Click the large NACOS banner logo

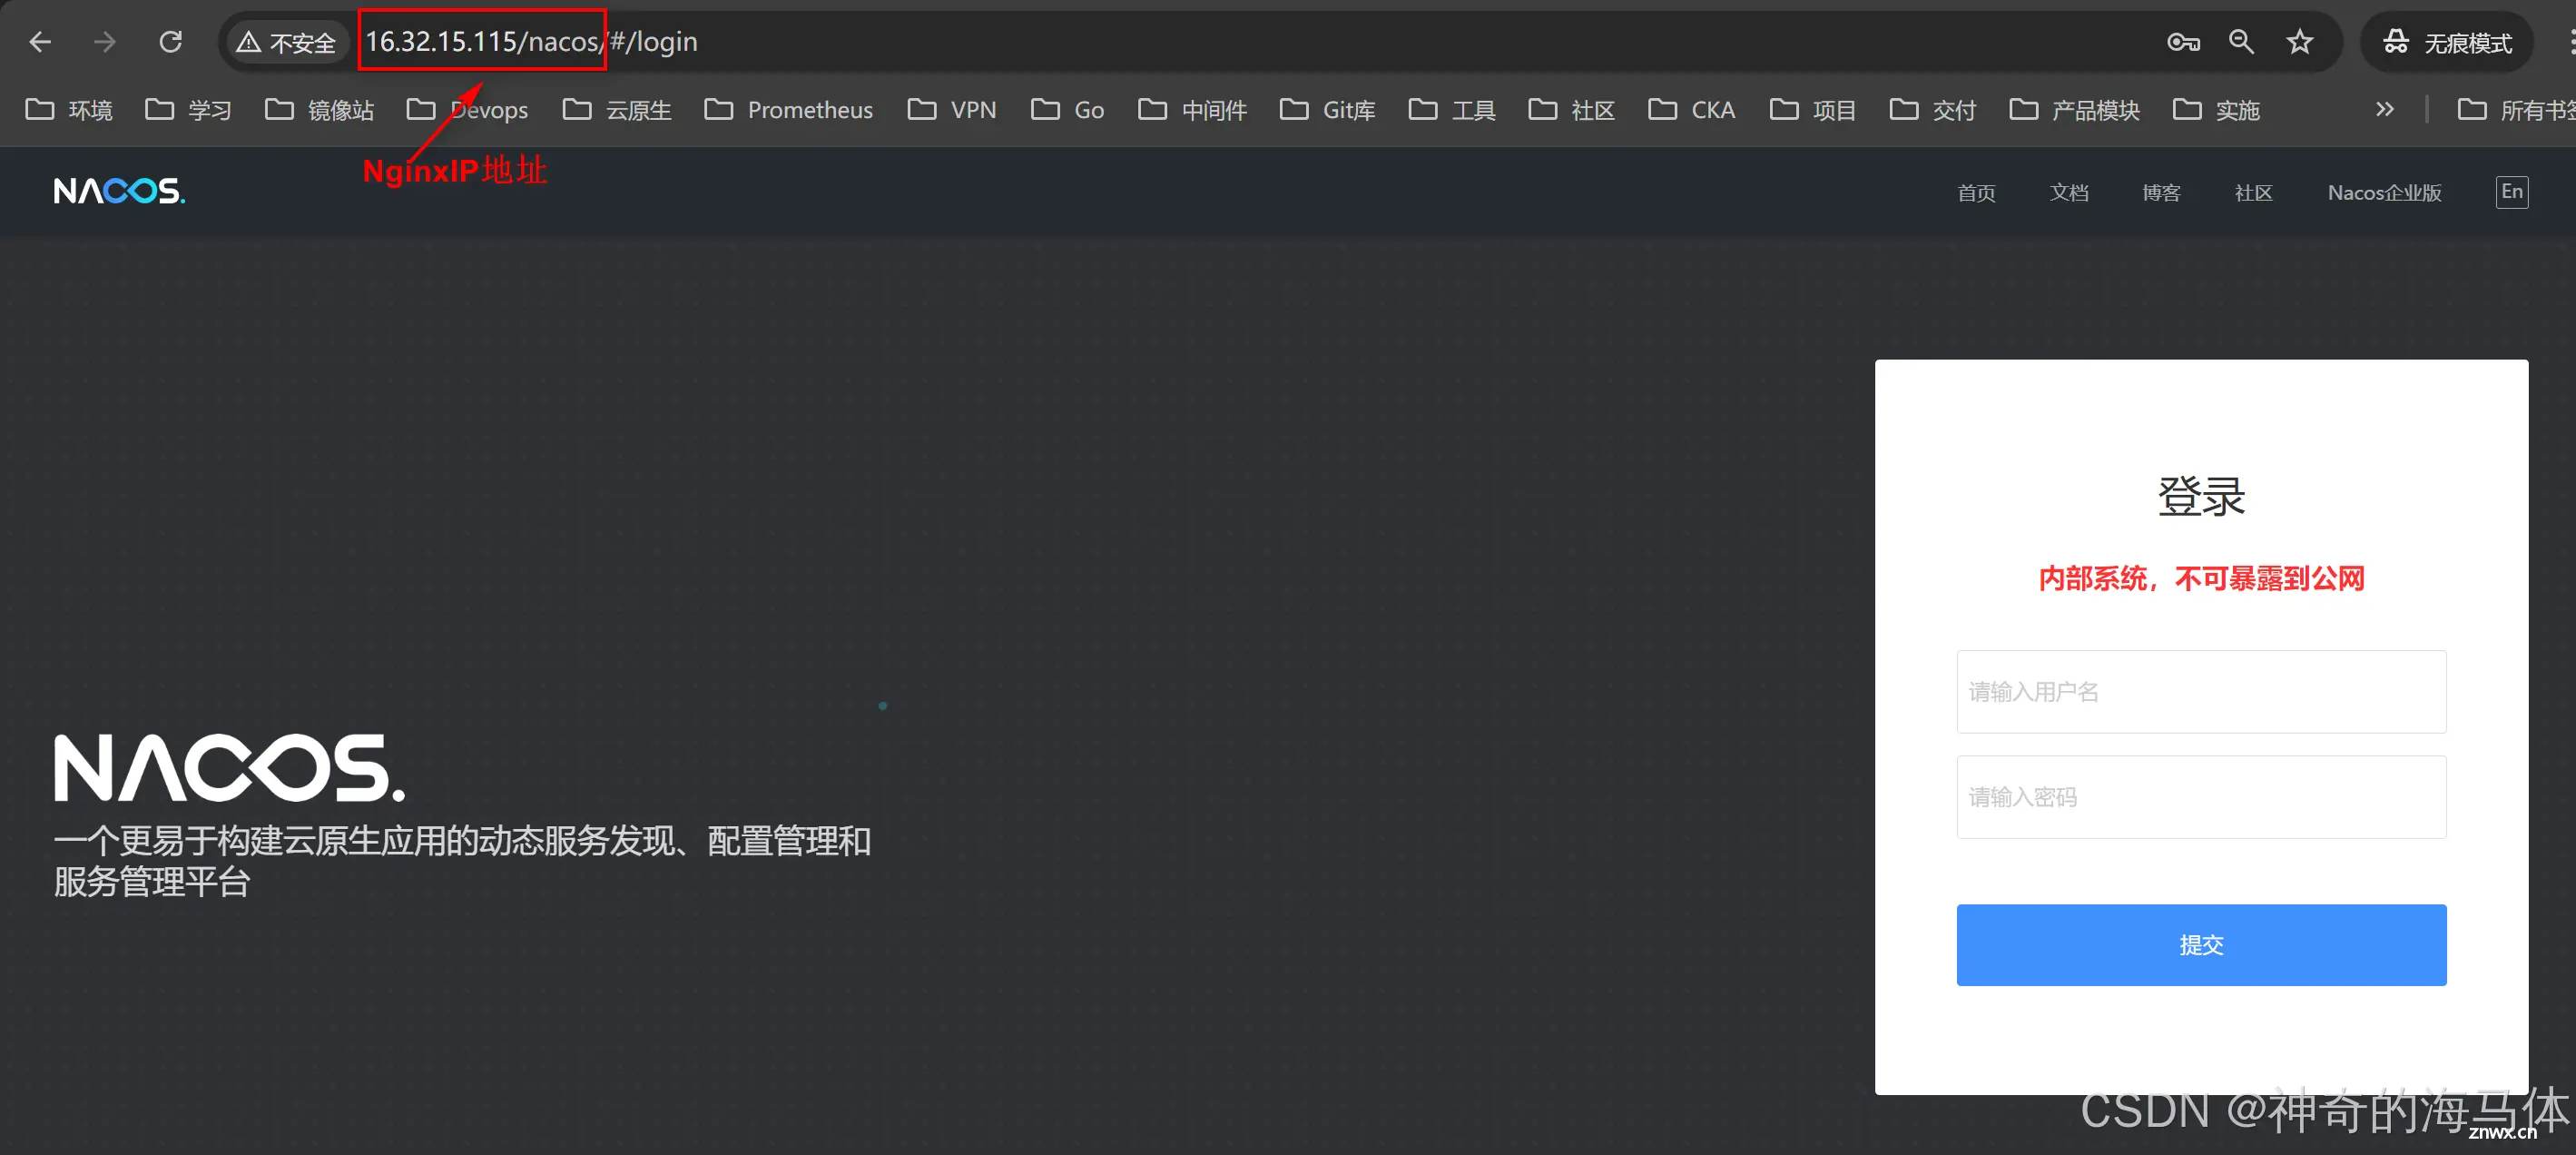click(229, 768)
